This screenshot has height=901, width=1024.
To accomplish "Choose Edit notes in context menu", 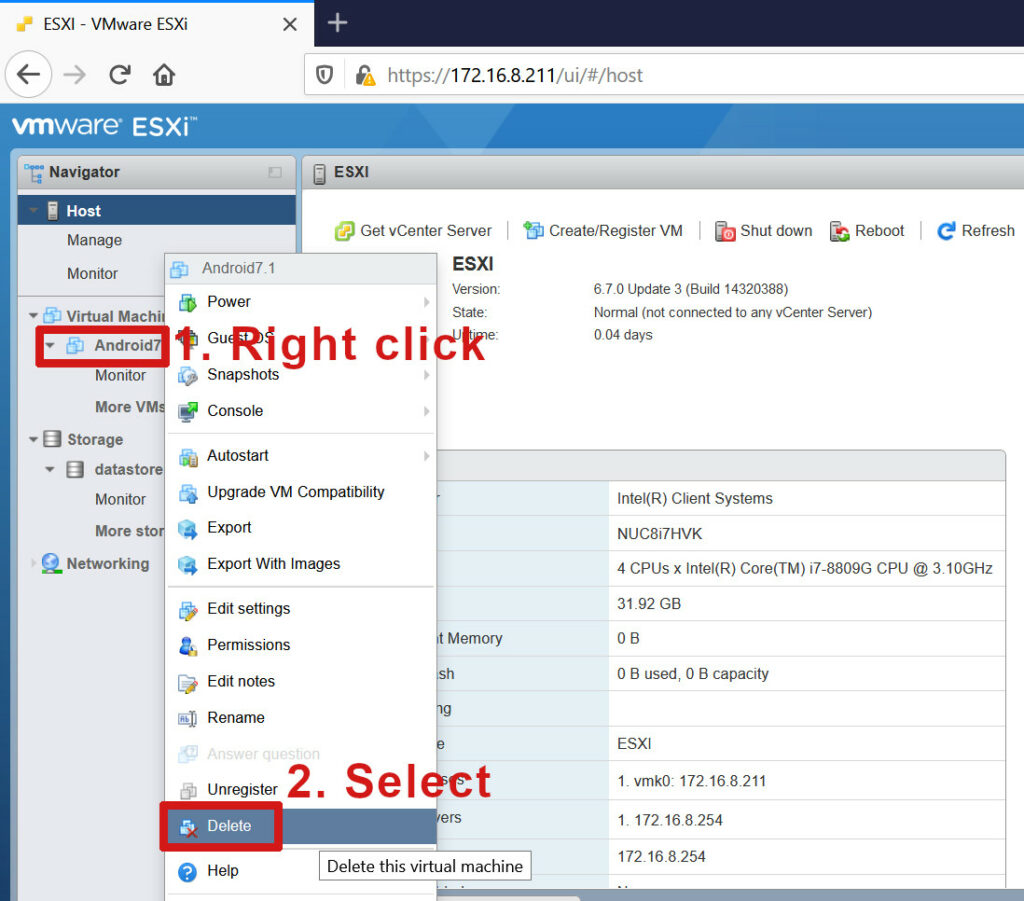I will 301,682.
